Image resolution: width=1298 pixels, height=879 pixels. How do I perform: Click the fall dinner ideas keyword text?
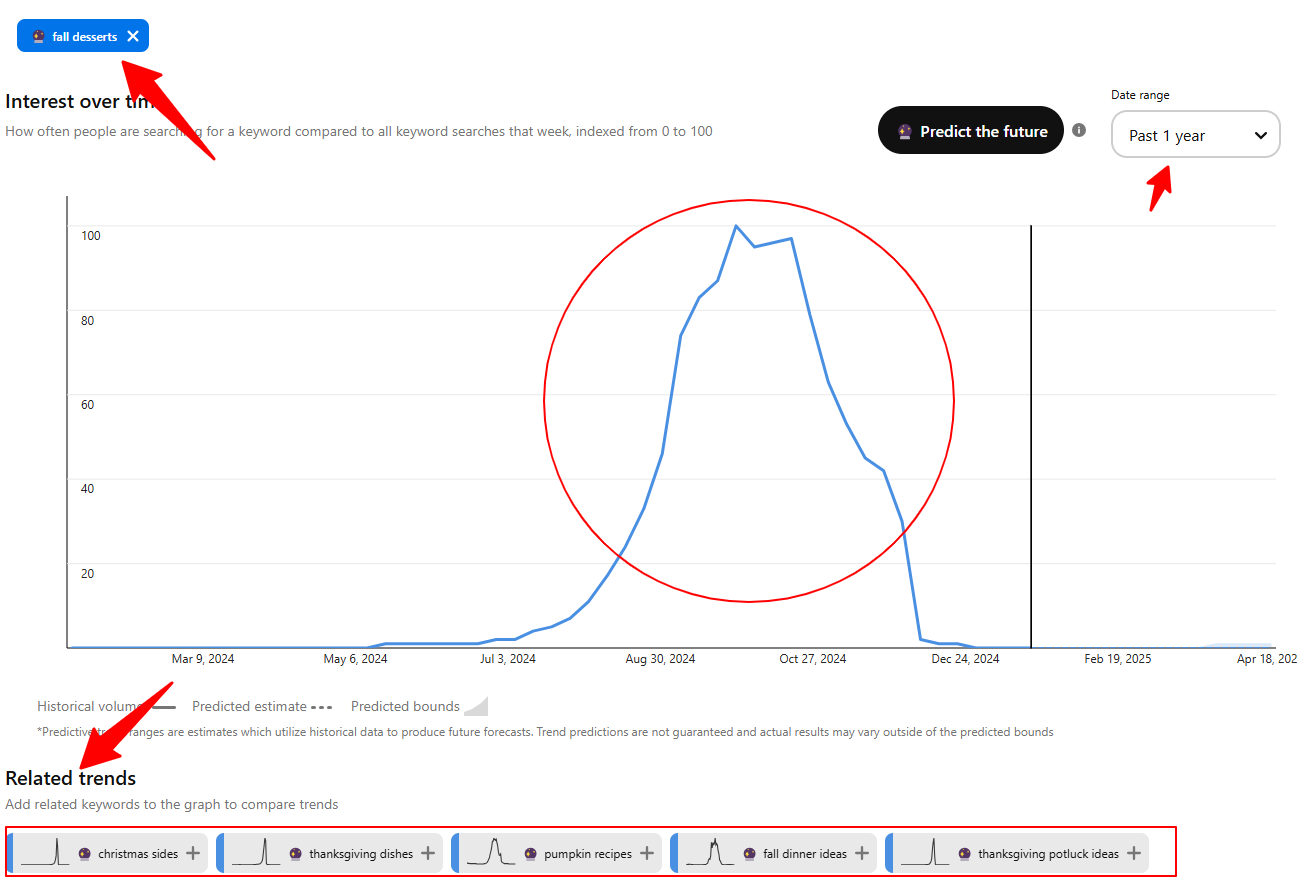pyautogui.click(x=805, y=854)
